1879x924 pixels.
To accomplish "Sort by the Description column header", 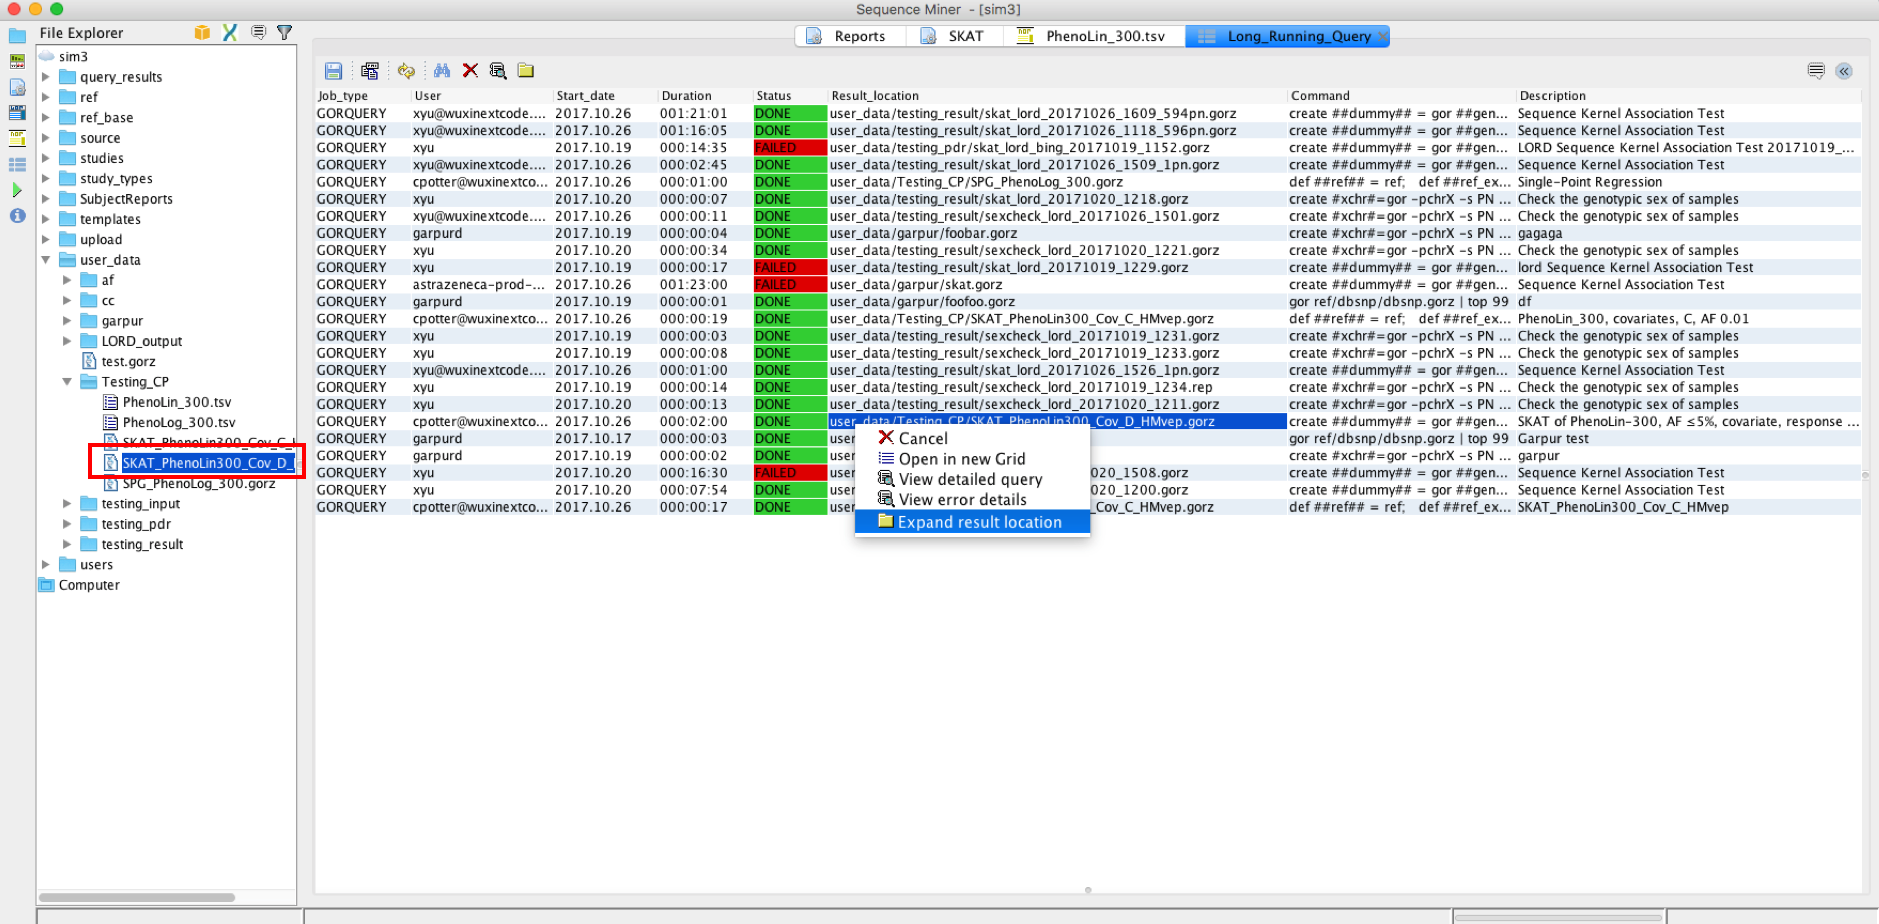I will tap(1688, 96).
